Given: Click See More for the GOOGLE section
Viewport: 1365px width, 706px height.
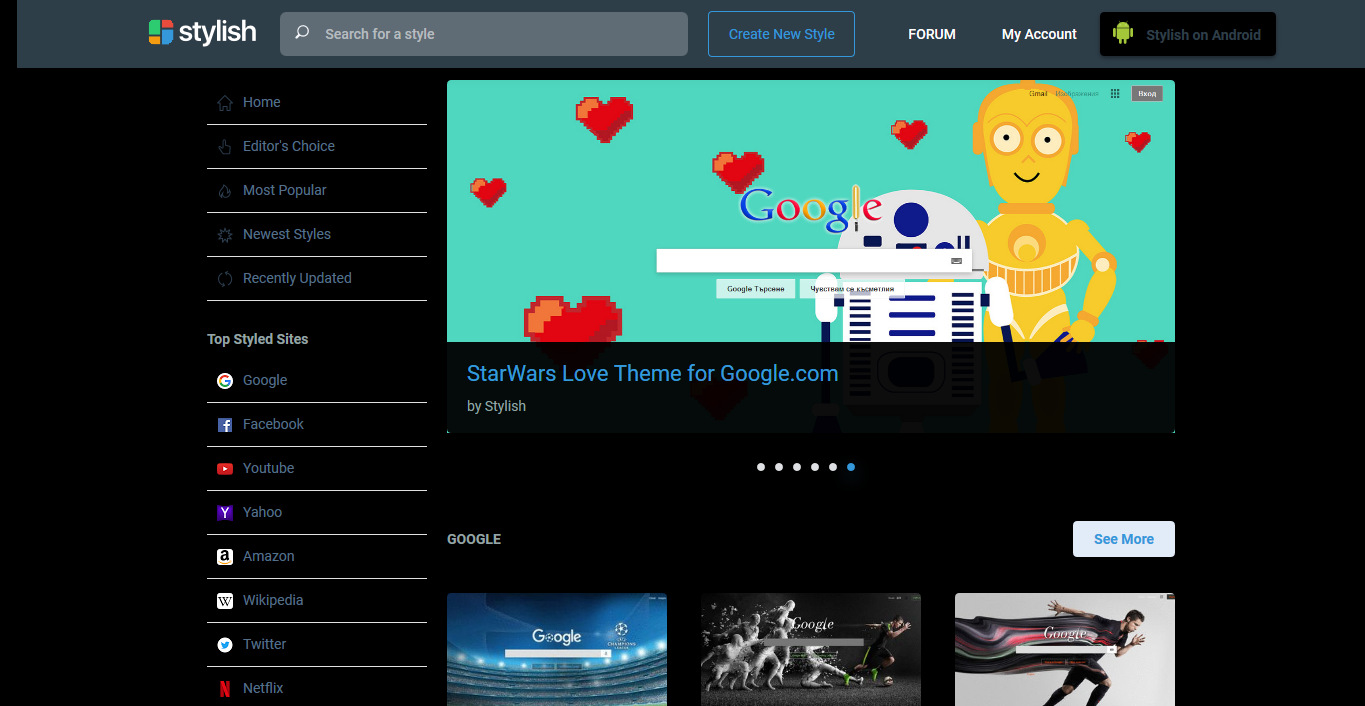Looking at the screenshot, I should pyautogui.click(x=1123, y=539).
